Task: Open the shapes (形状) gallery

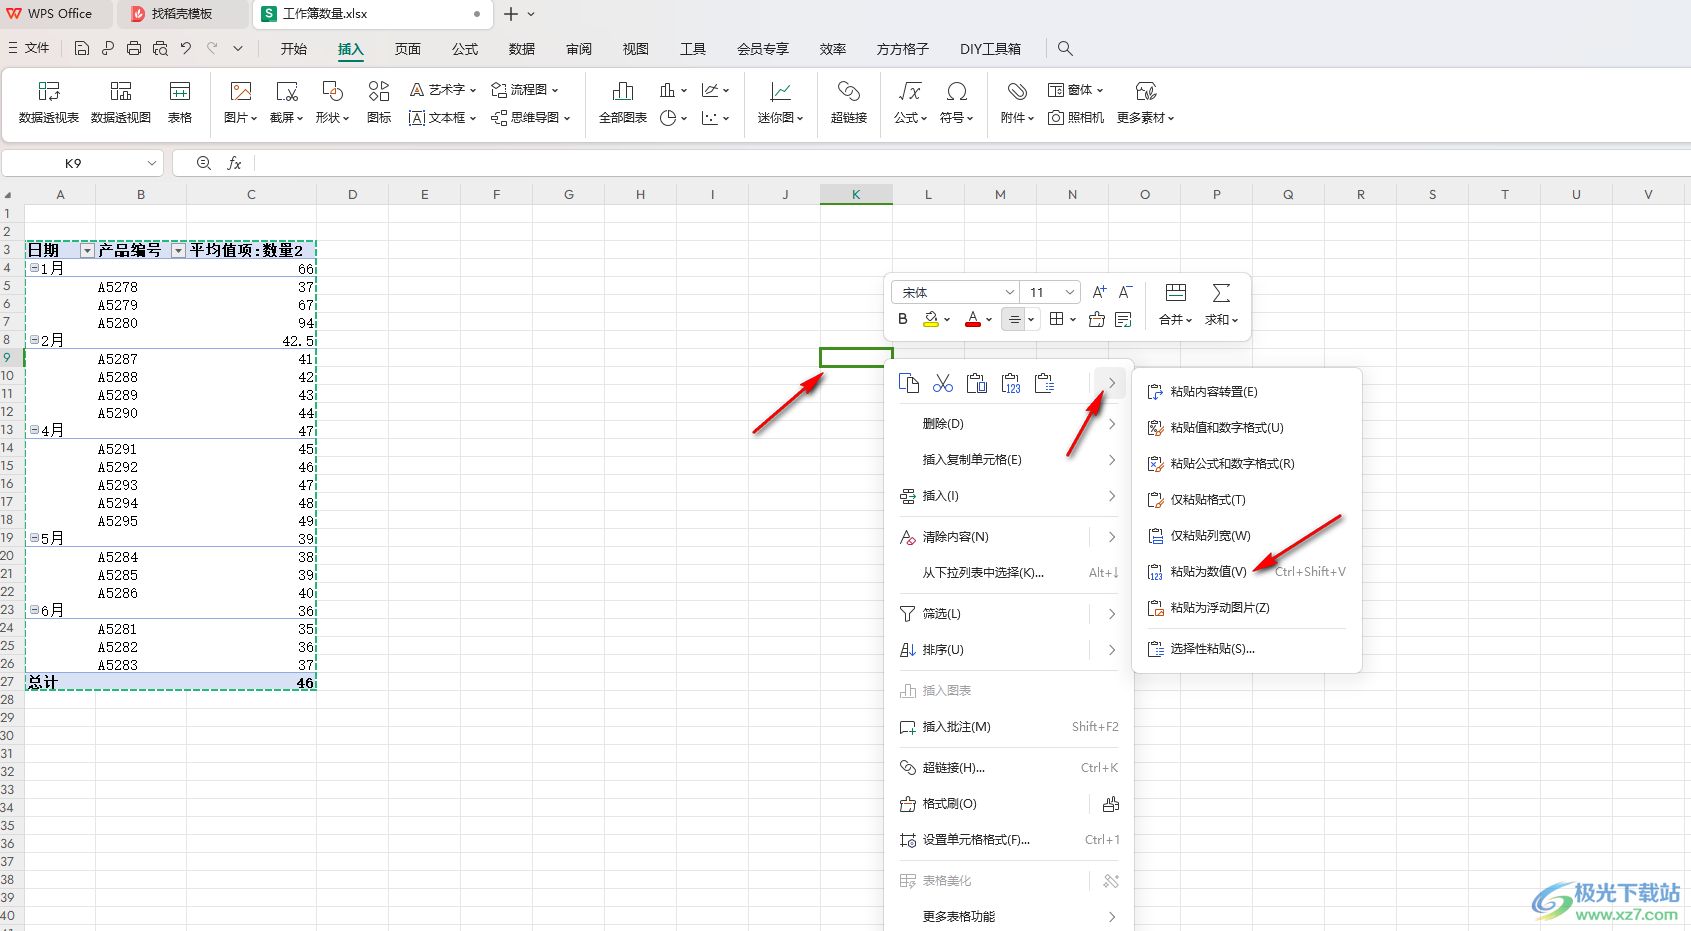Action: tap(332, 103)
